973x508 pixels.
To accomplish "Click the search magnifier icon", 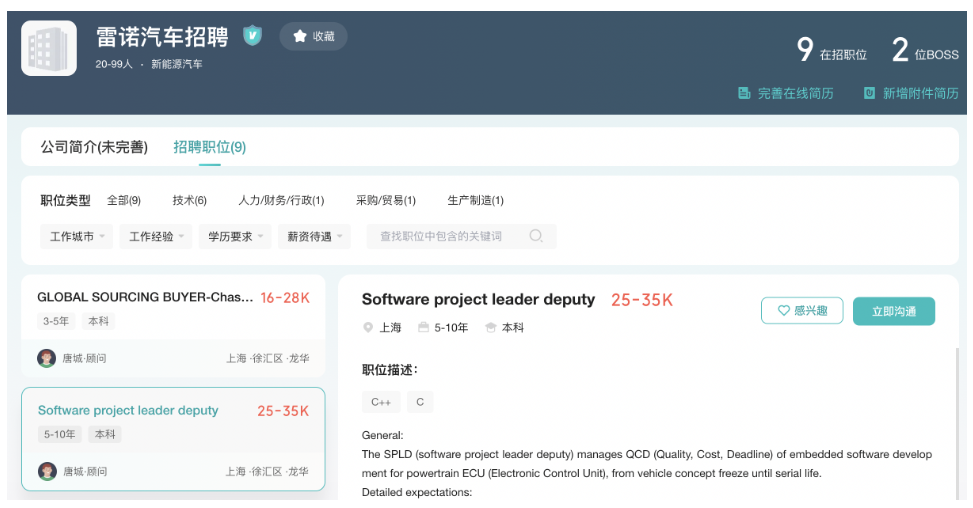I will (x=536, y=236).
